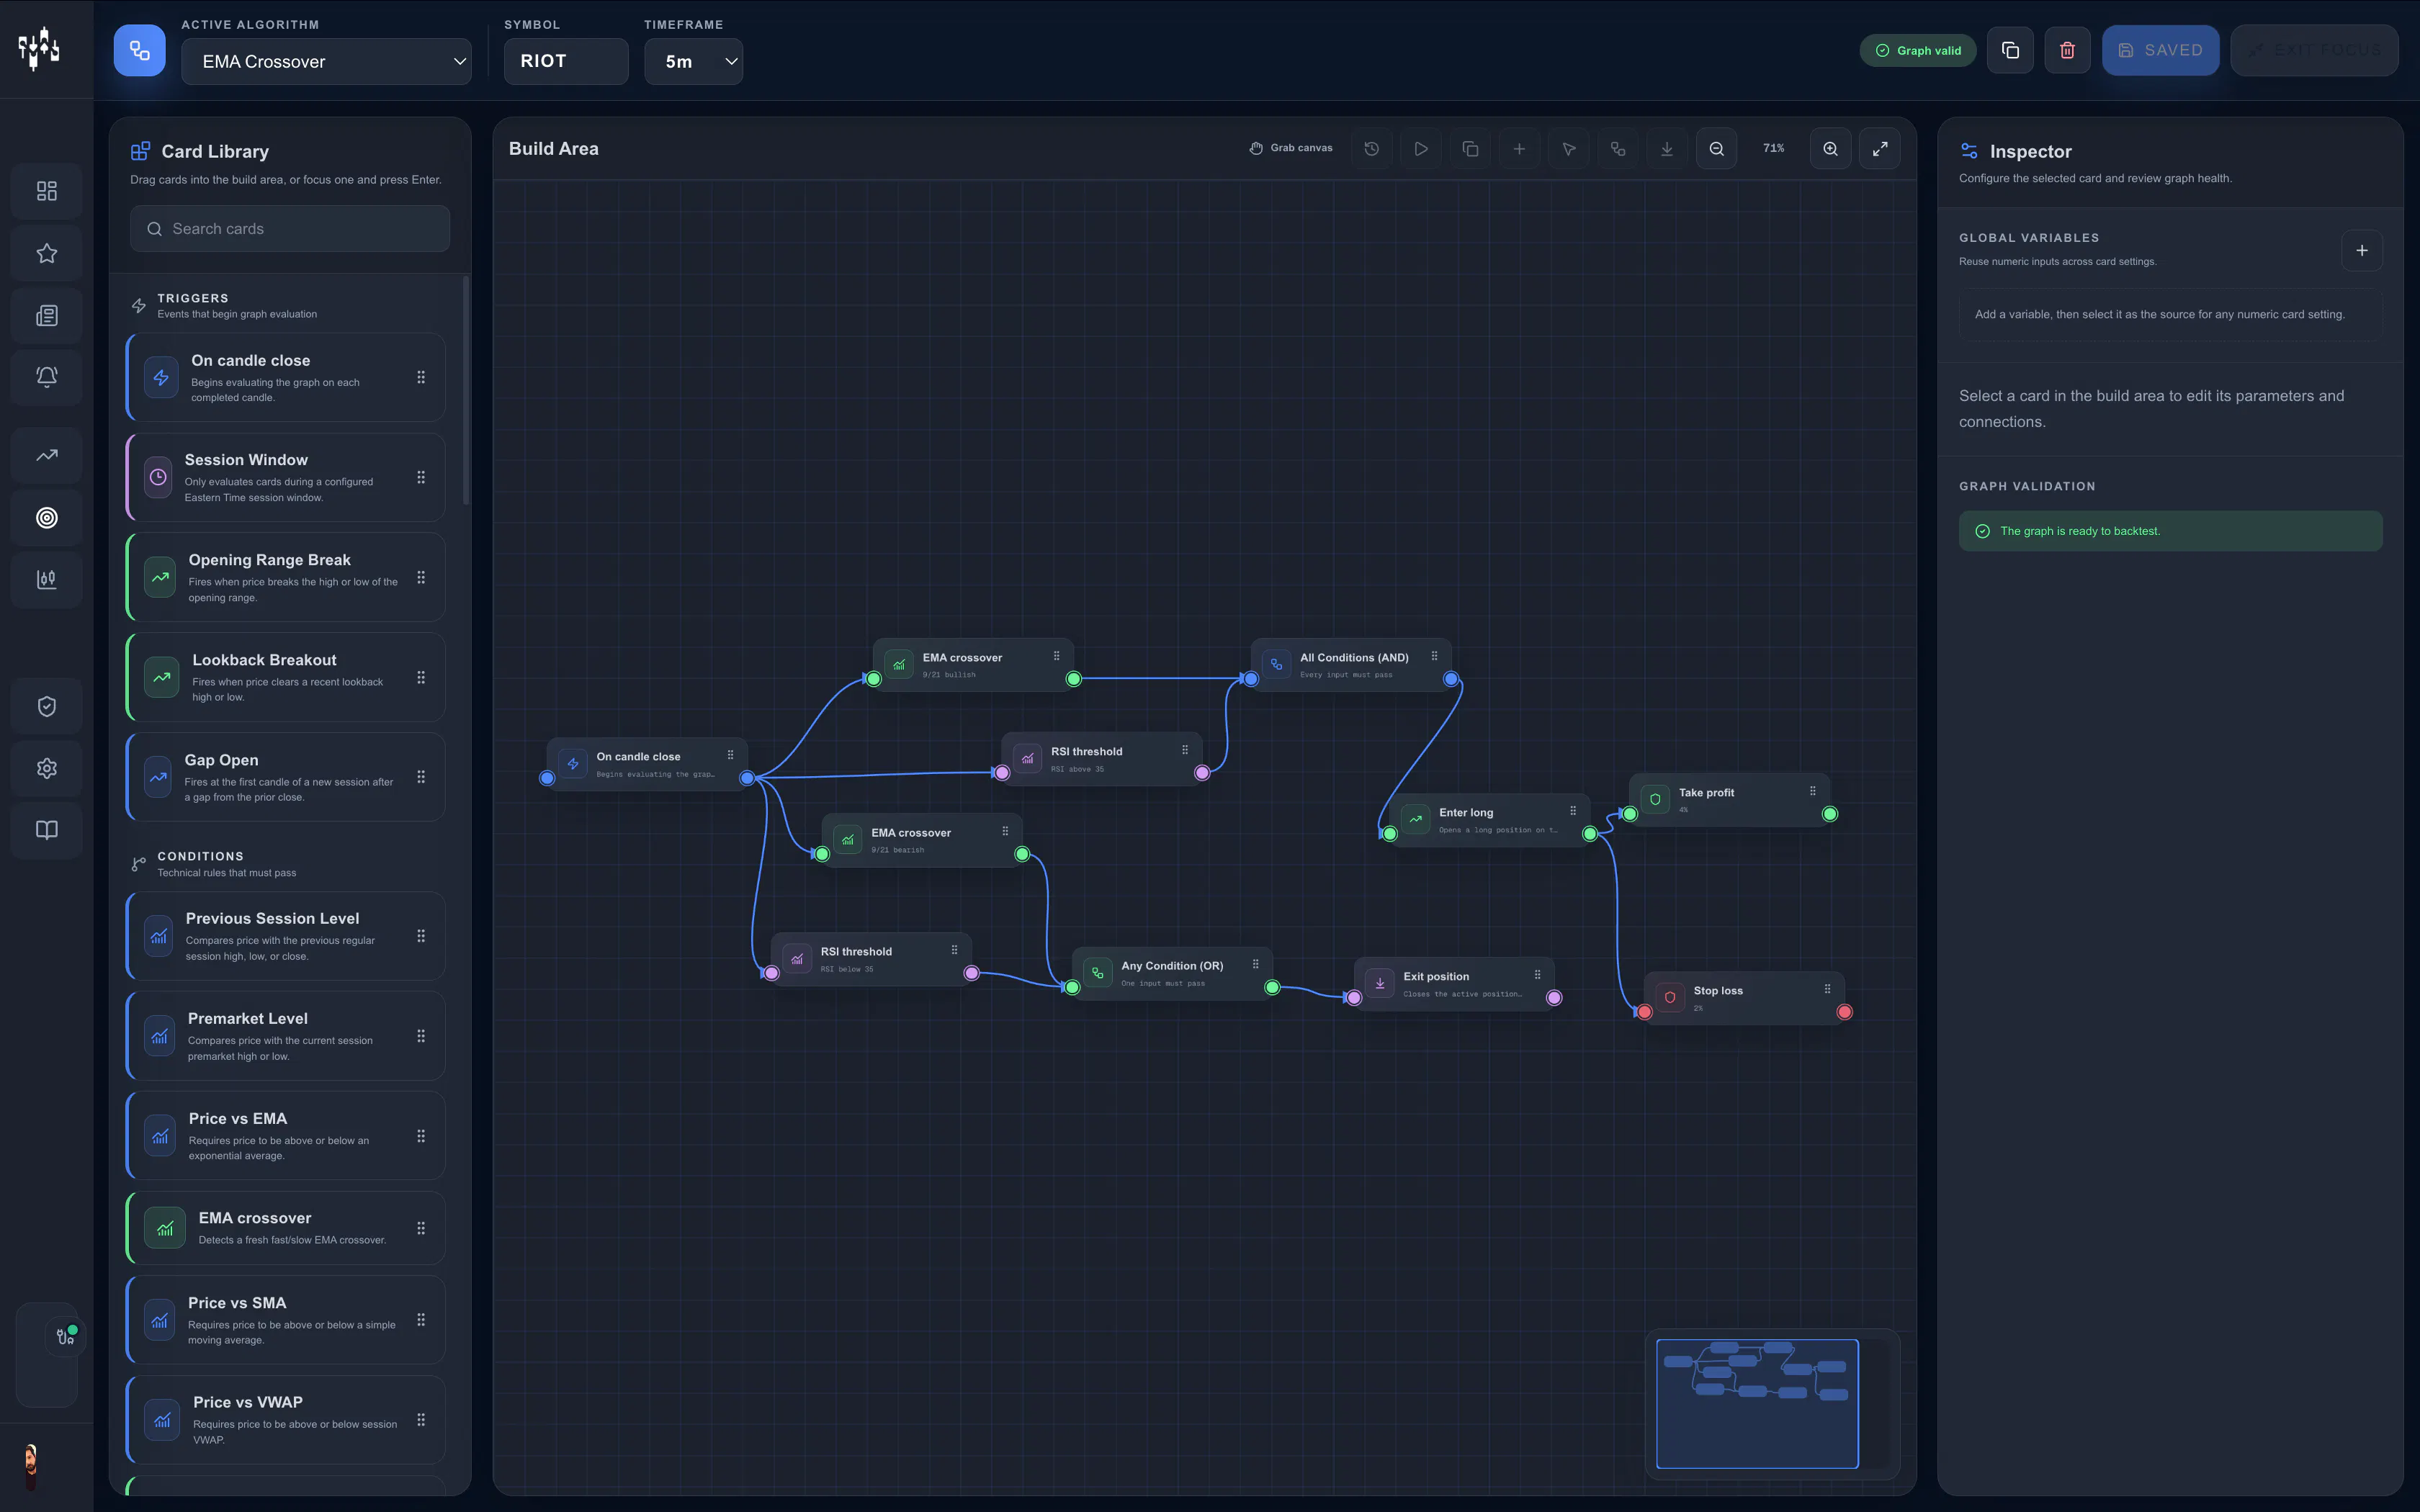Click the drag handle on Session Window card
Screen dimensions: 2420x1512
click(x=421, y=478)
